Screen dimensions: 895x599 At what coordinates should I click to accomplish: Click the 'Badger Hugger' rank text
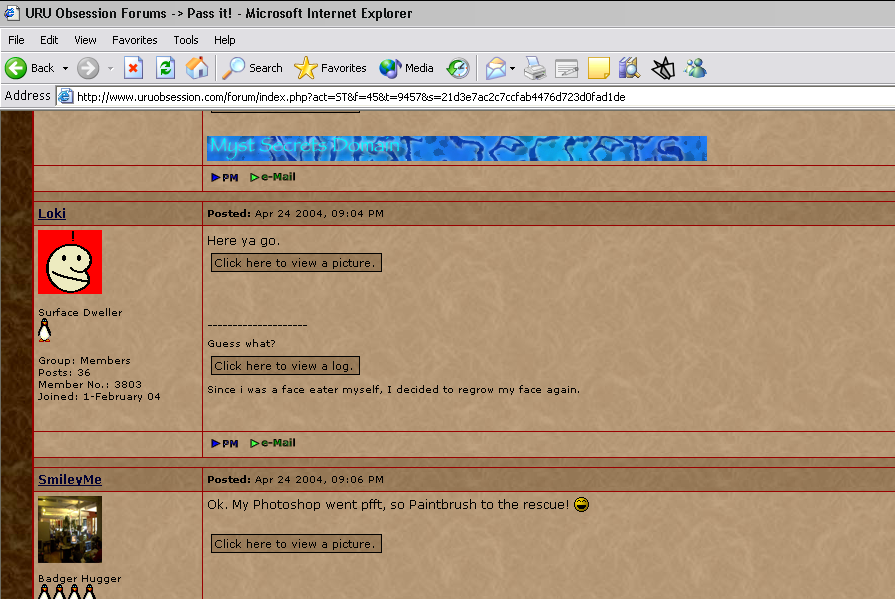[x=79, y=578]
